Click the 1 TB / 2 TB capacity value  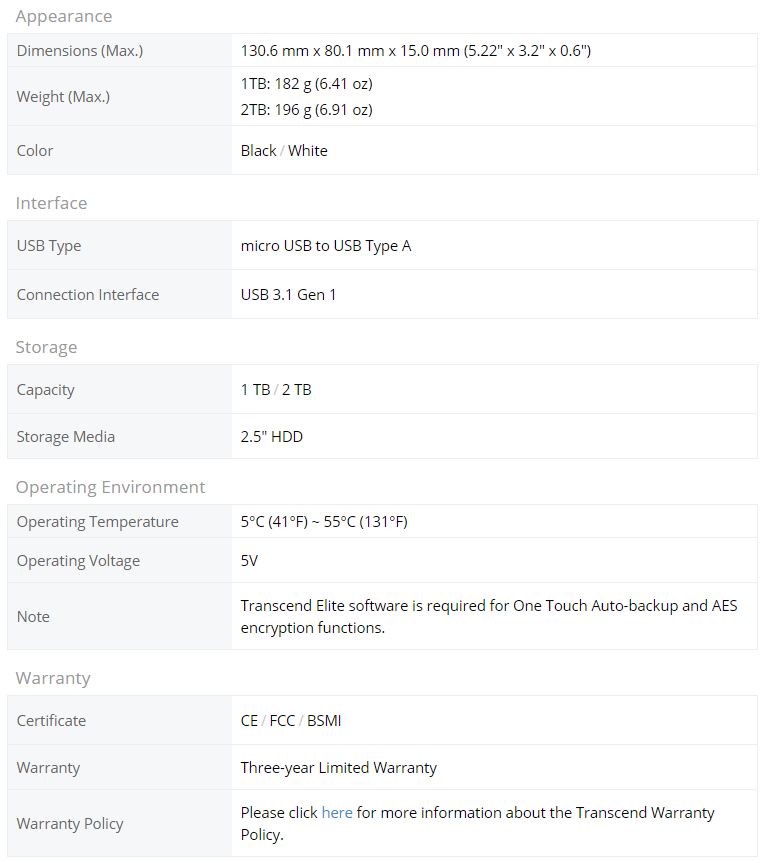(x=276, y=390)
